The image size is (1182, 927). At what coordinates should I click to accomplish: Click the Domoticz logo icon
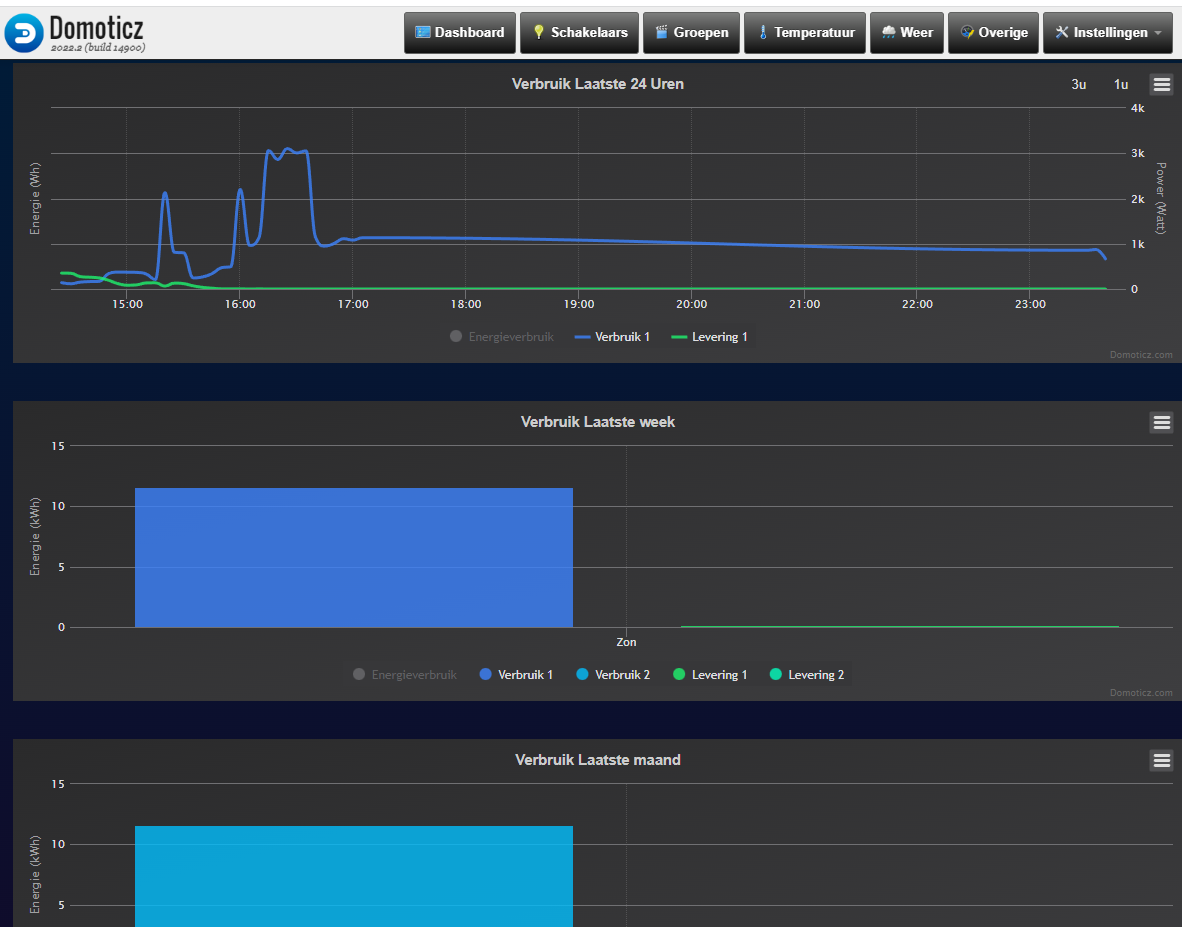[24, 33]
